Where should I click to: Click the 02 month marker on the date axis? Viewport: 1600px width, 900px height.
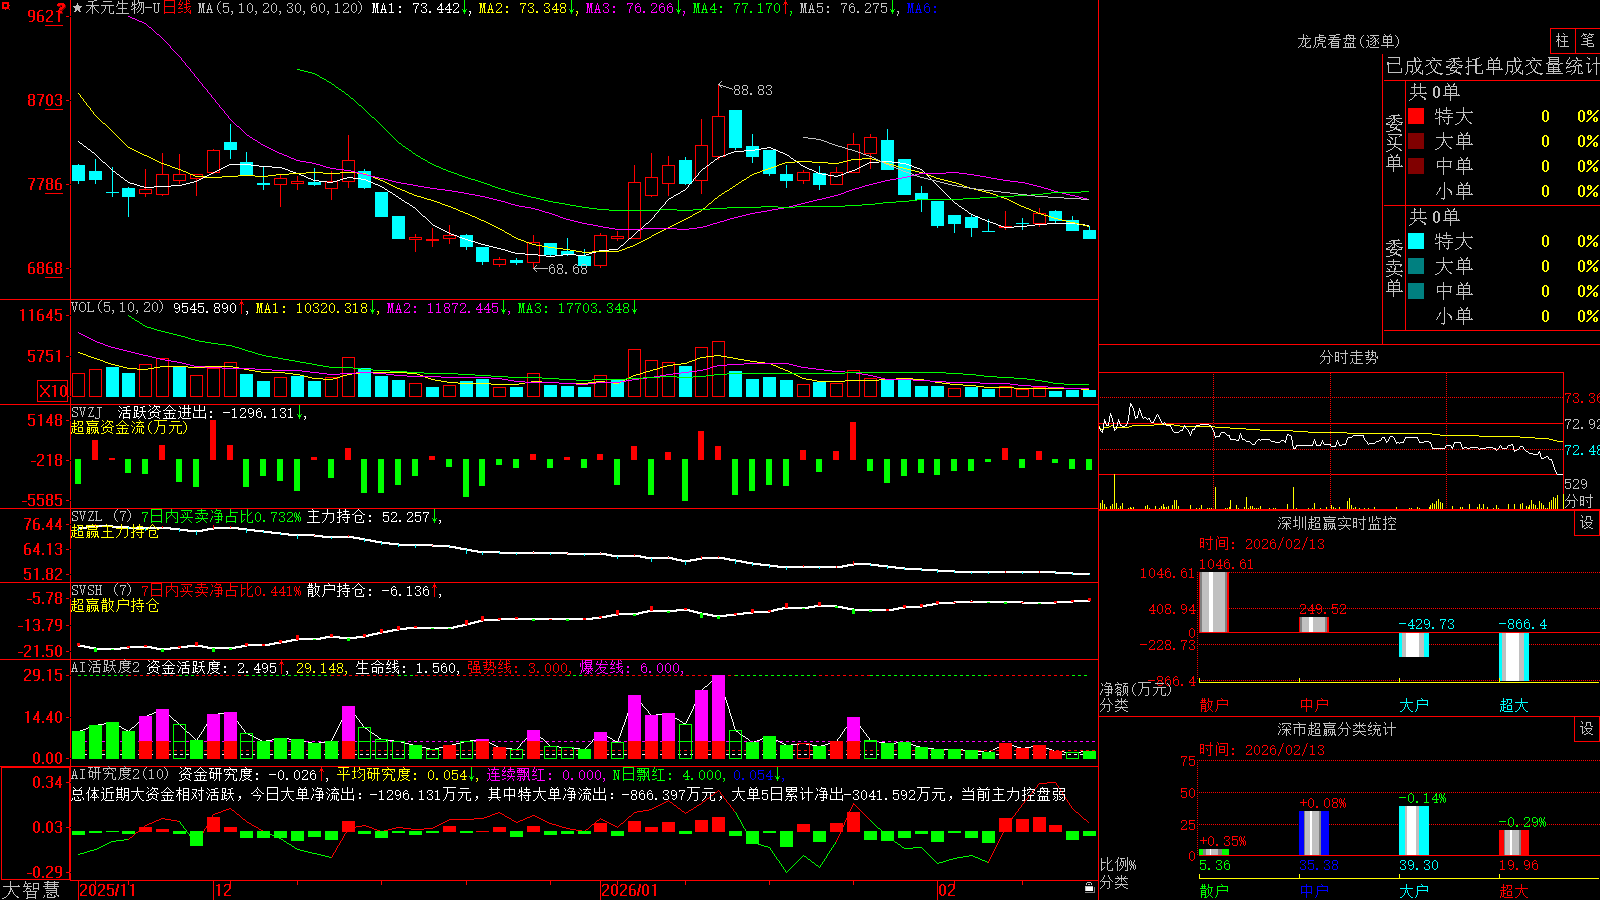[947, 890]
